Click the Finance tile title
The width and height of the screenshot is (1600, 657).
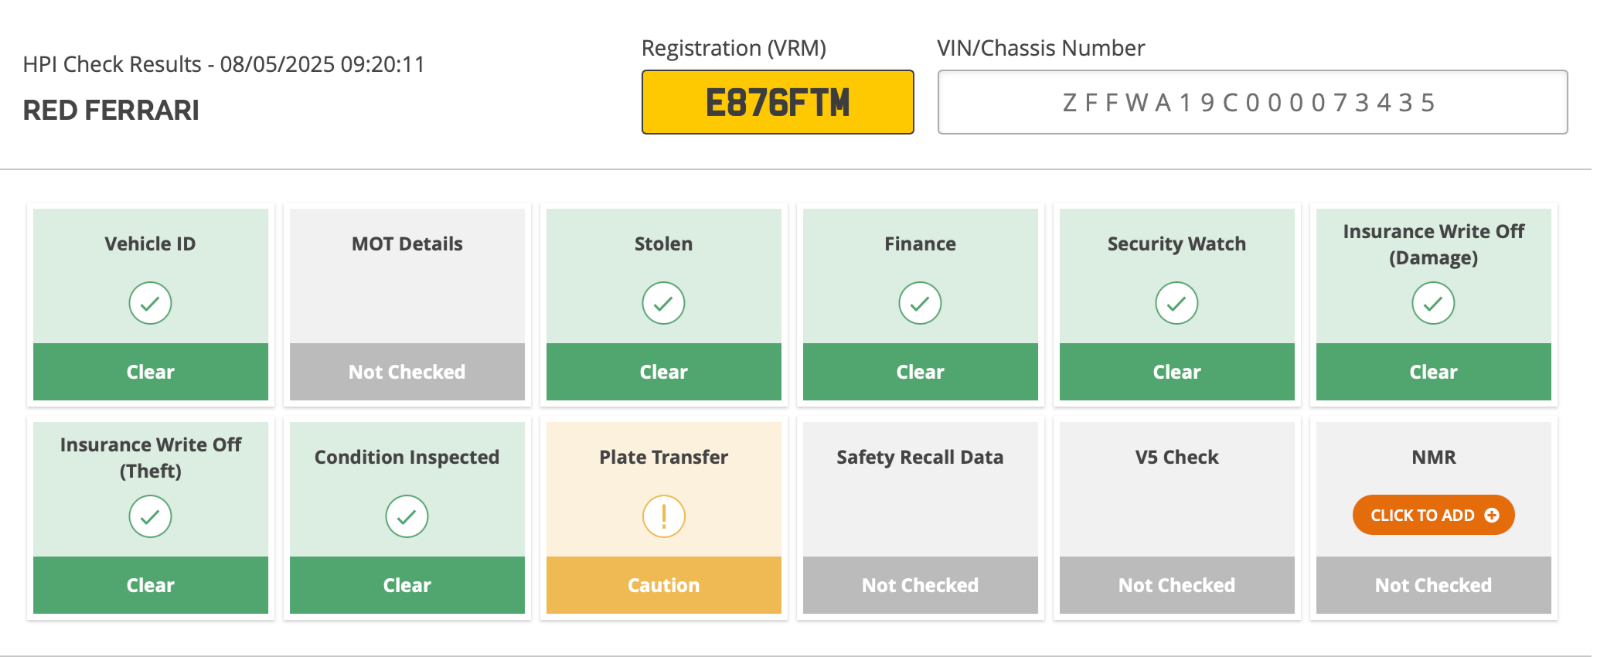coord(920,244)
